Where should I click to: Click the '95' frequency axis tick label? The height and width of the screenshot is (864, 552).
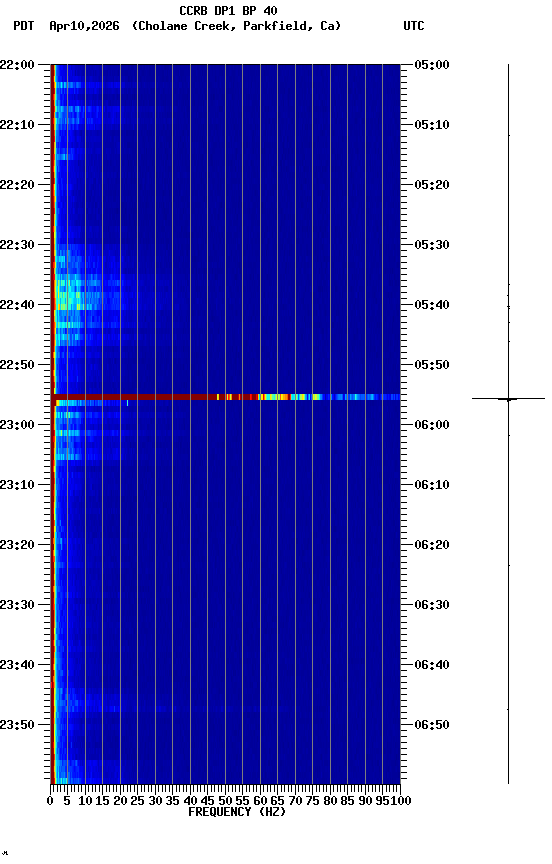pyautogui.click(x=382, y=802)
